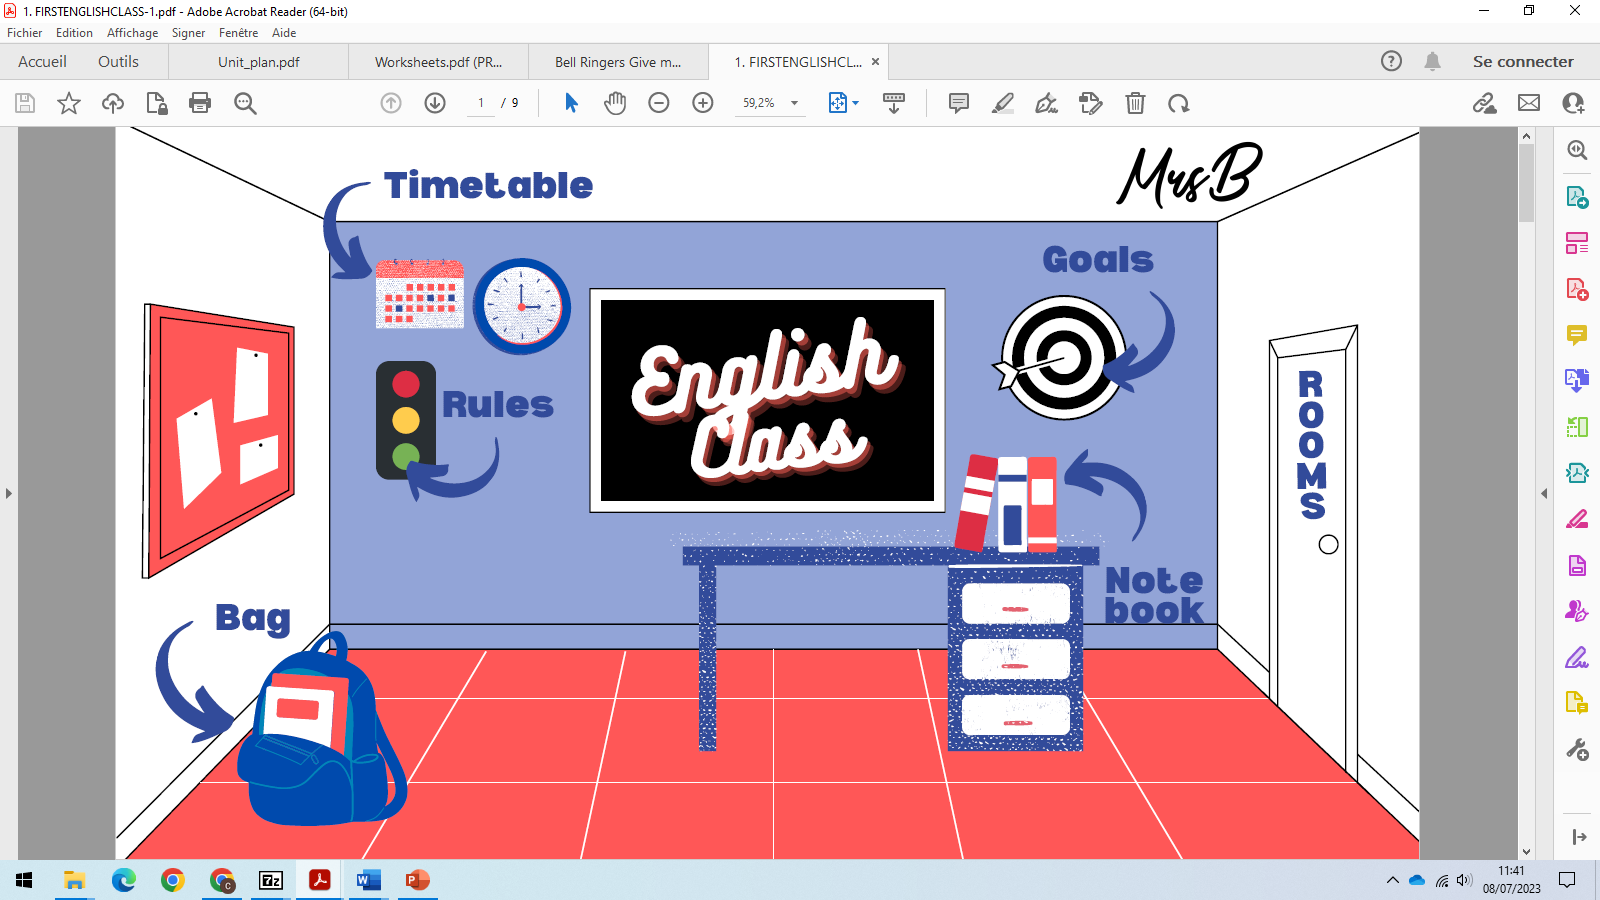The width and height of the screenshot is (1600, 900).
Task: Click the Zoom in plus icon
Action: [703, 103]
